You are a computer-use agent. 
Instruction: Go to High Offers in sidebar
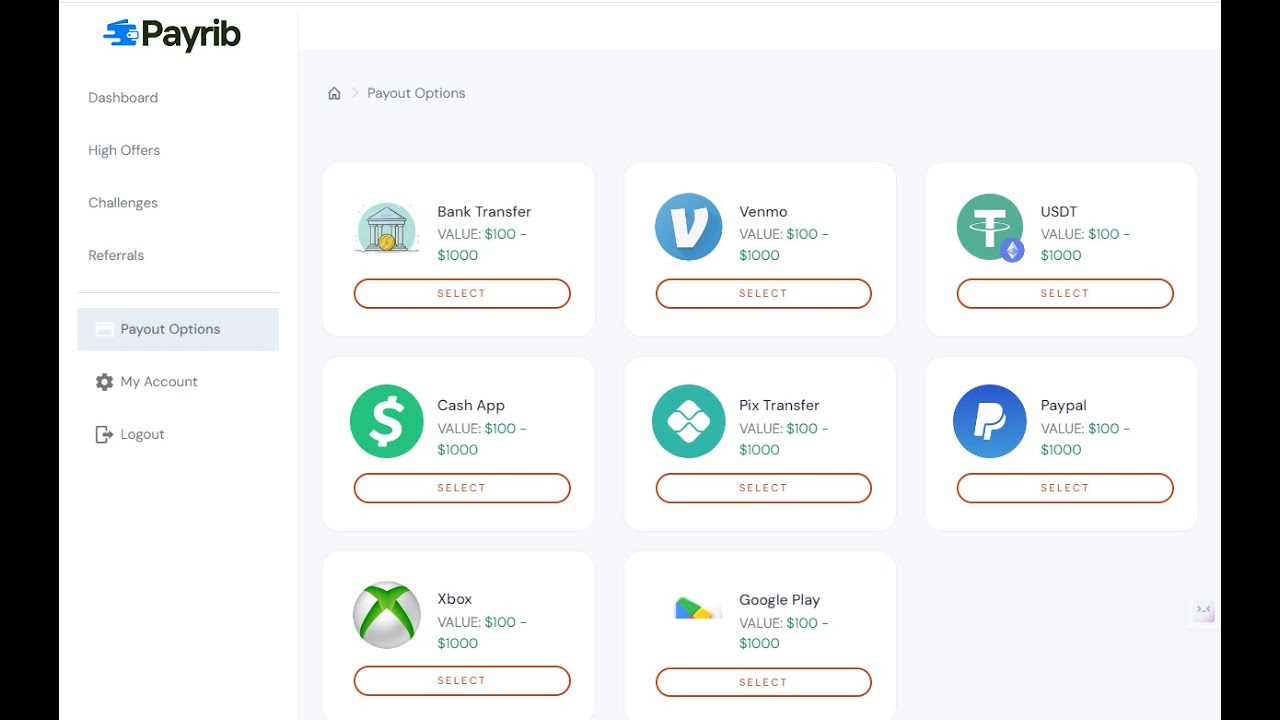pos(124,150)
